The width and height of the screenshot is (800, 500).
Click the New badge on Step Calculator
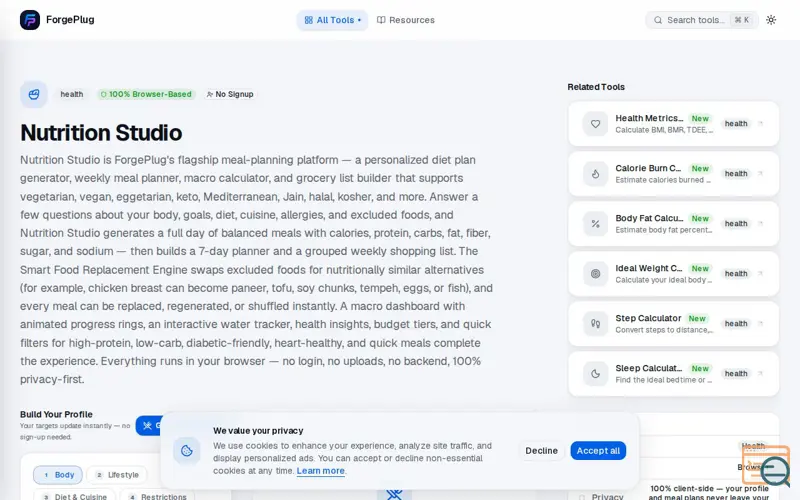697,318
